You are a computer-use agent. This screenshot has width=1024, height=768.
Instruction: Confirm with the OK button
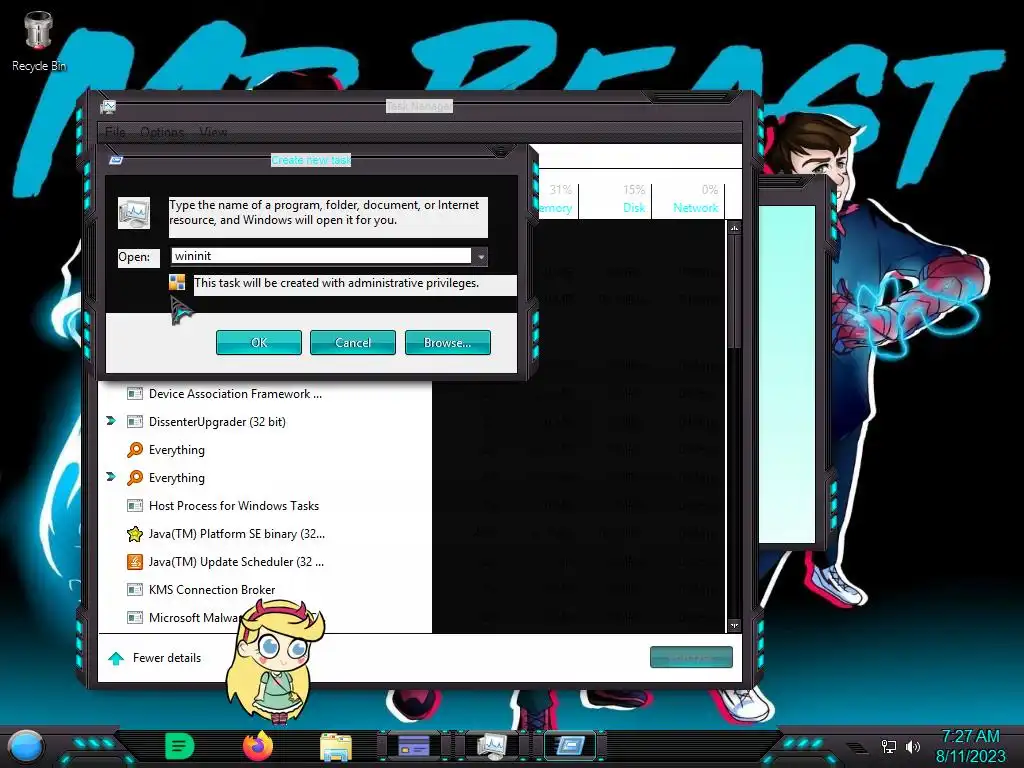259,343
